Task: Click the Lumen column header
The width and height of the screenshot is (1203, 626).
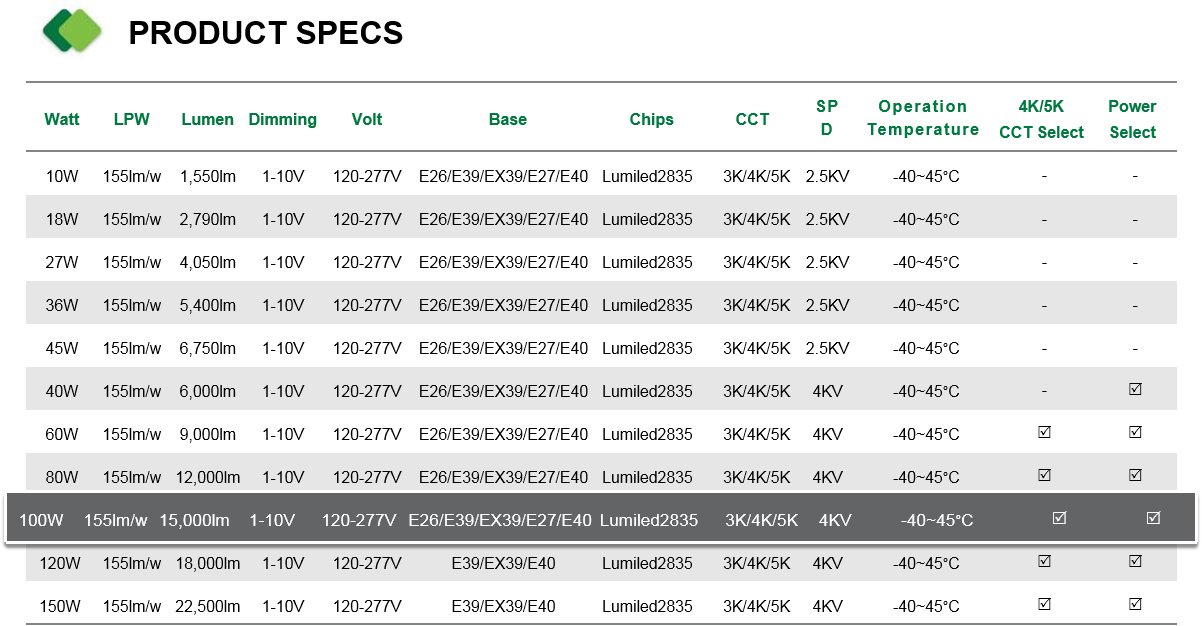Action: coord(207,119)
